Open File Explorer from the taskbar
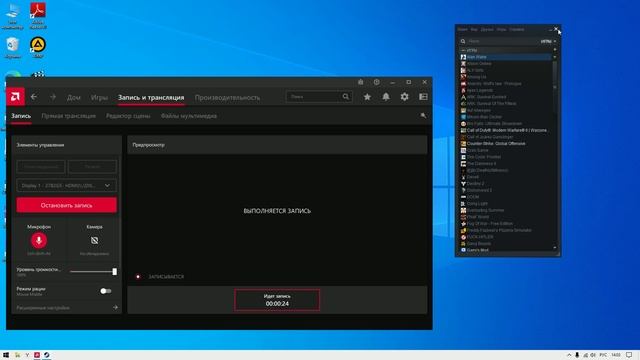 (x=18, y=355)
